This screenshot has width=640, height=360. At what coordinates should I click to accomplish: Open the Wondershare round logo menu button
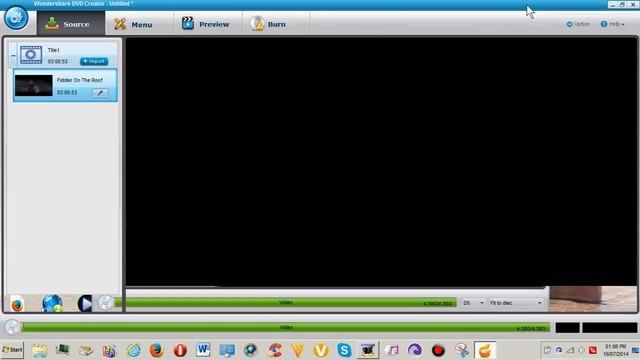pyautogui.click(x=16, y=18)
